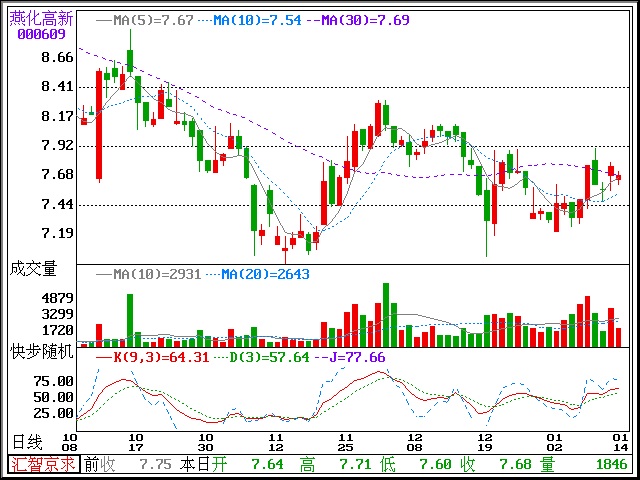640x480 pixels.
Task: Click the large red candlestick near 10/08
Action: pyautogui.click(x=99, y=125)
